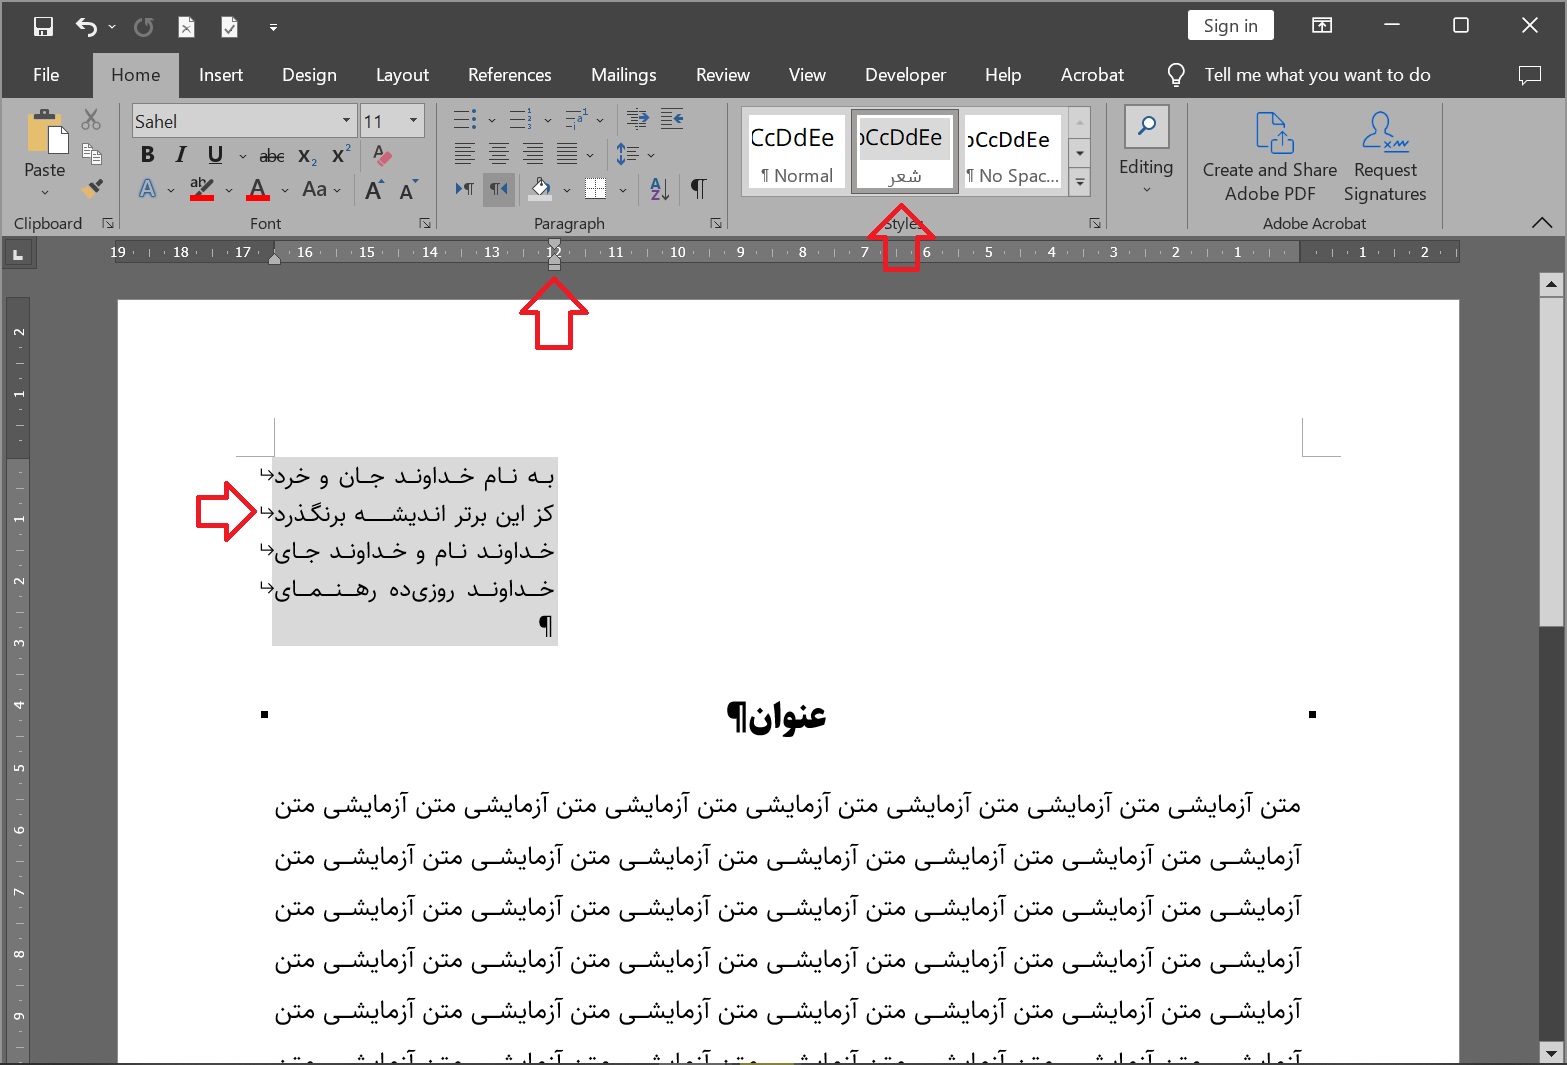Open the font color dropdown arrow
Viewport: 1567px width, 1065px height.
point(285,189)
